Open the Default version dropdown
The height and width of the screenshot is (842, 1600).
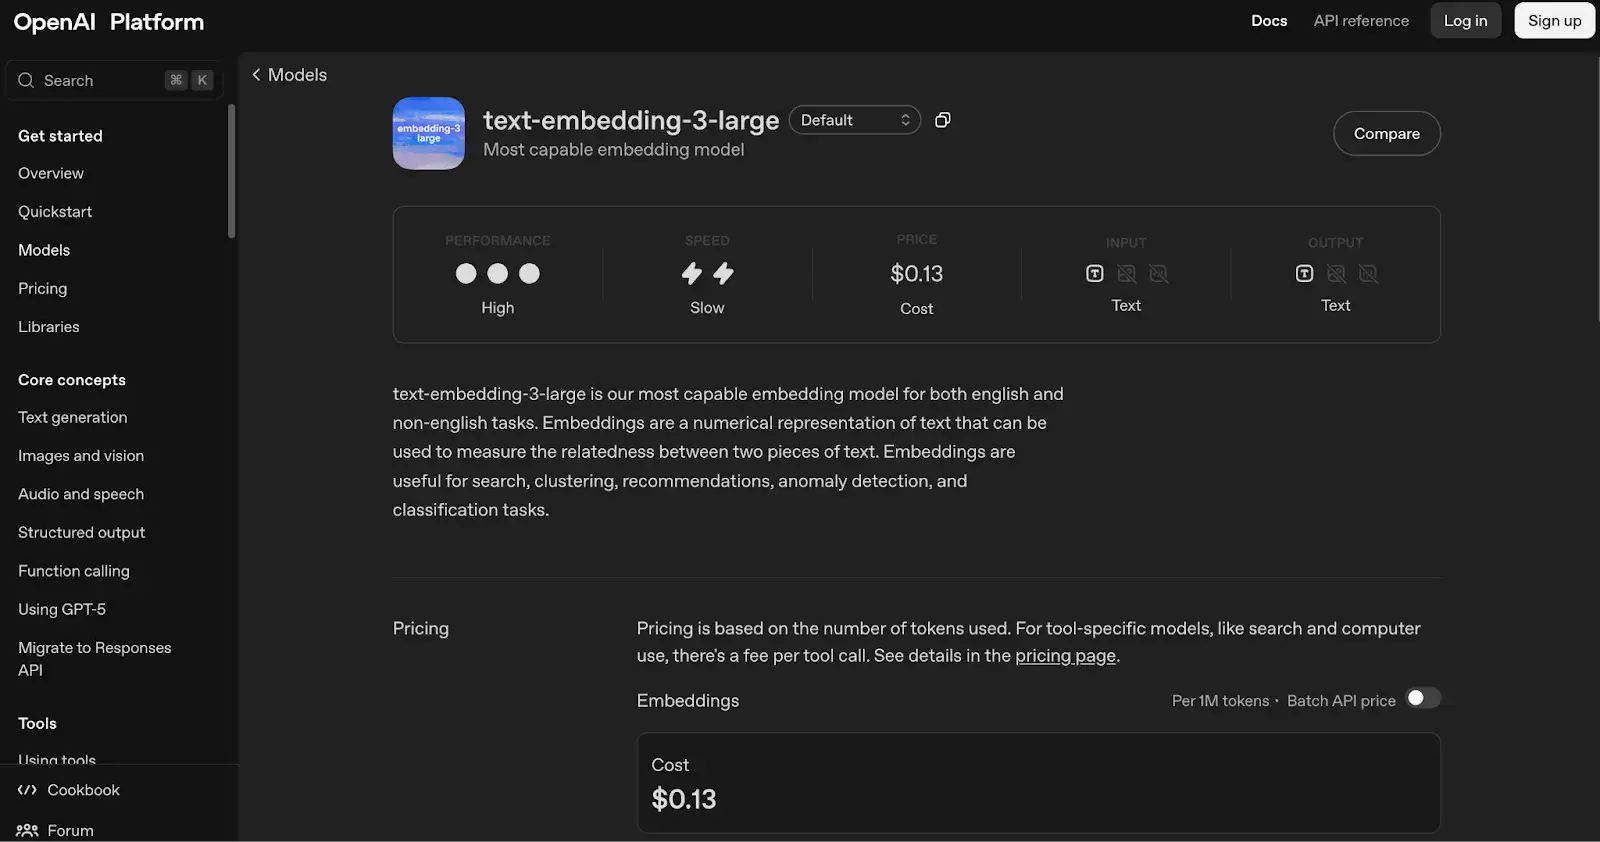click(855, 120)
